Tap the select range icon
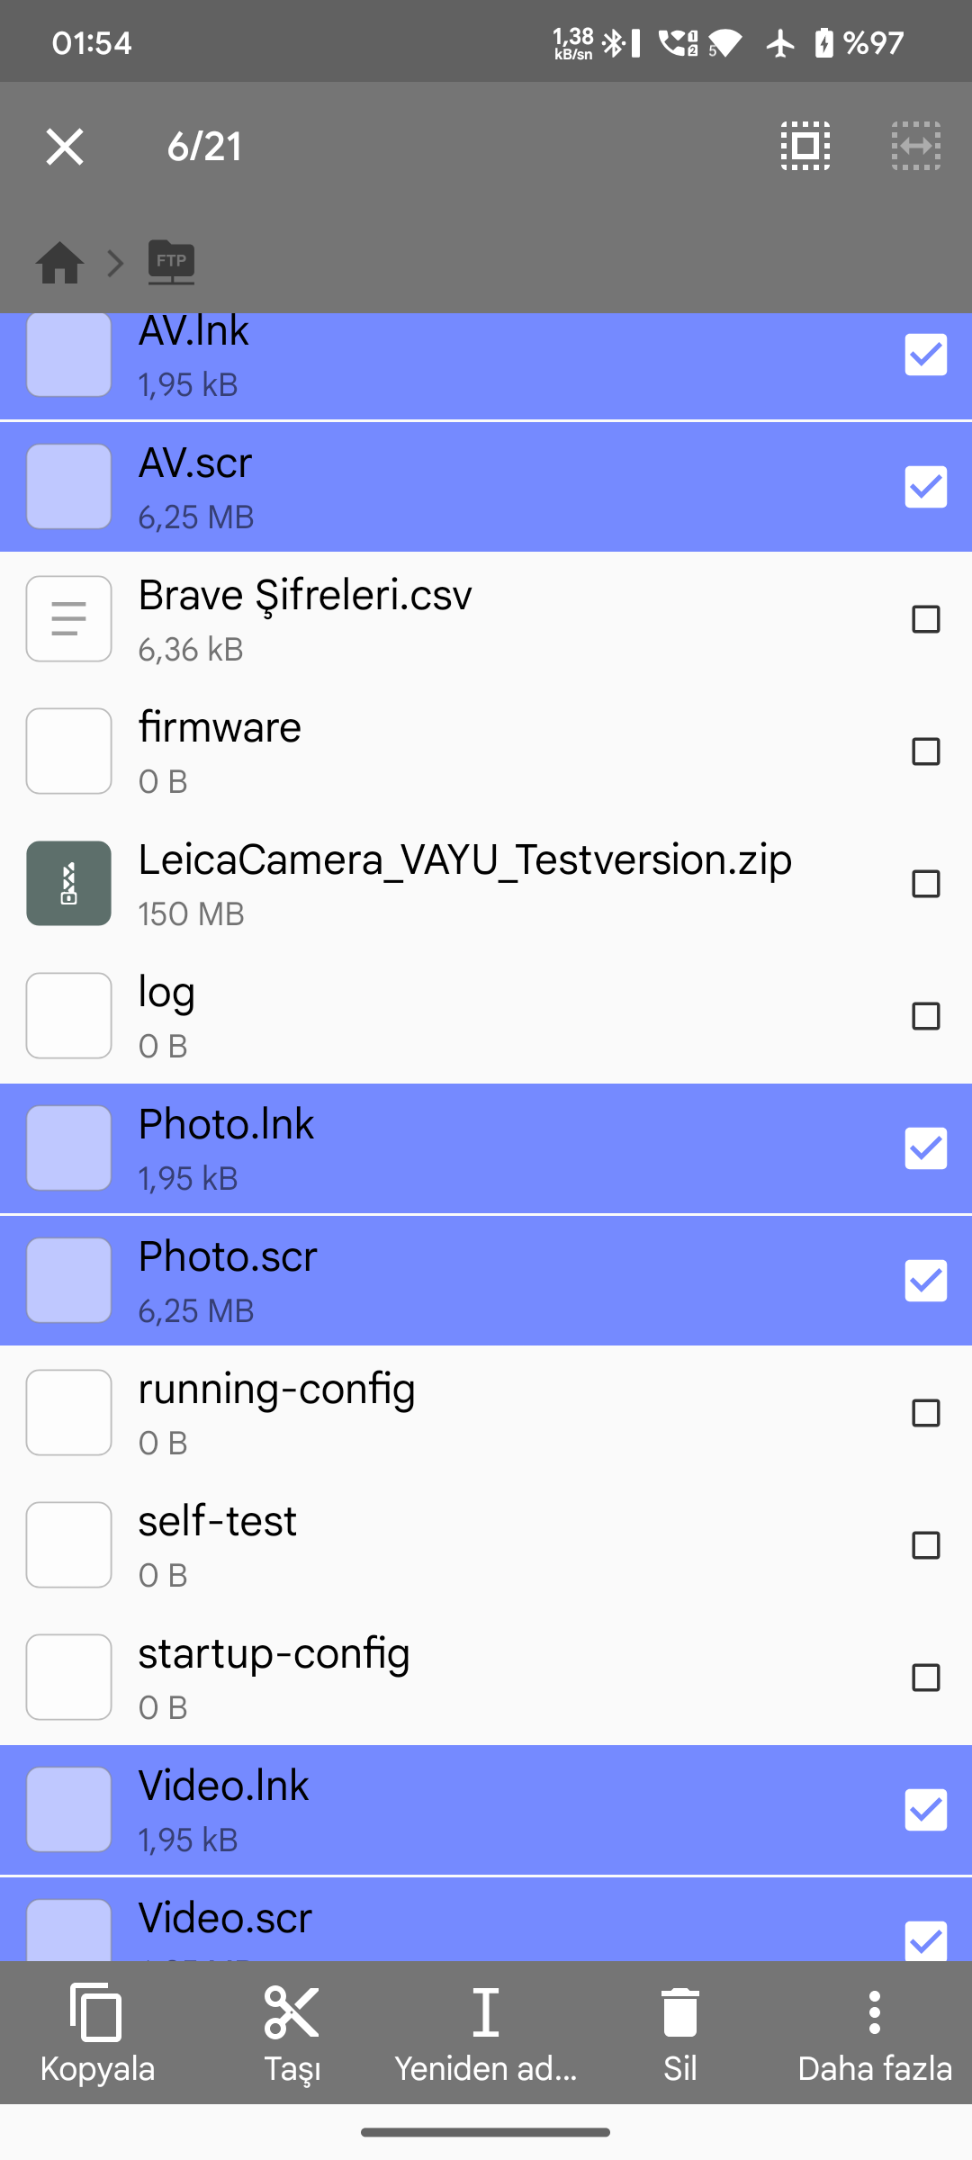972x2160 pixels. pyautogui.click(x=916, y=146)
